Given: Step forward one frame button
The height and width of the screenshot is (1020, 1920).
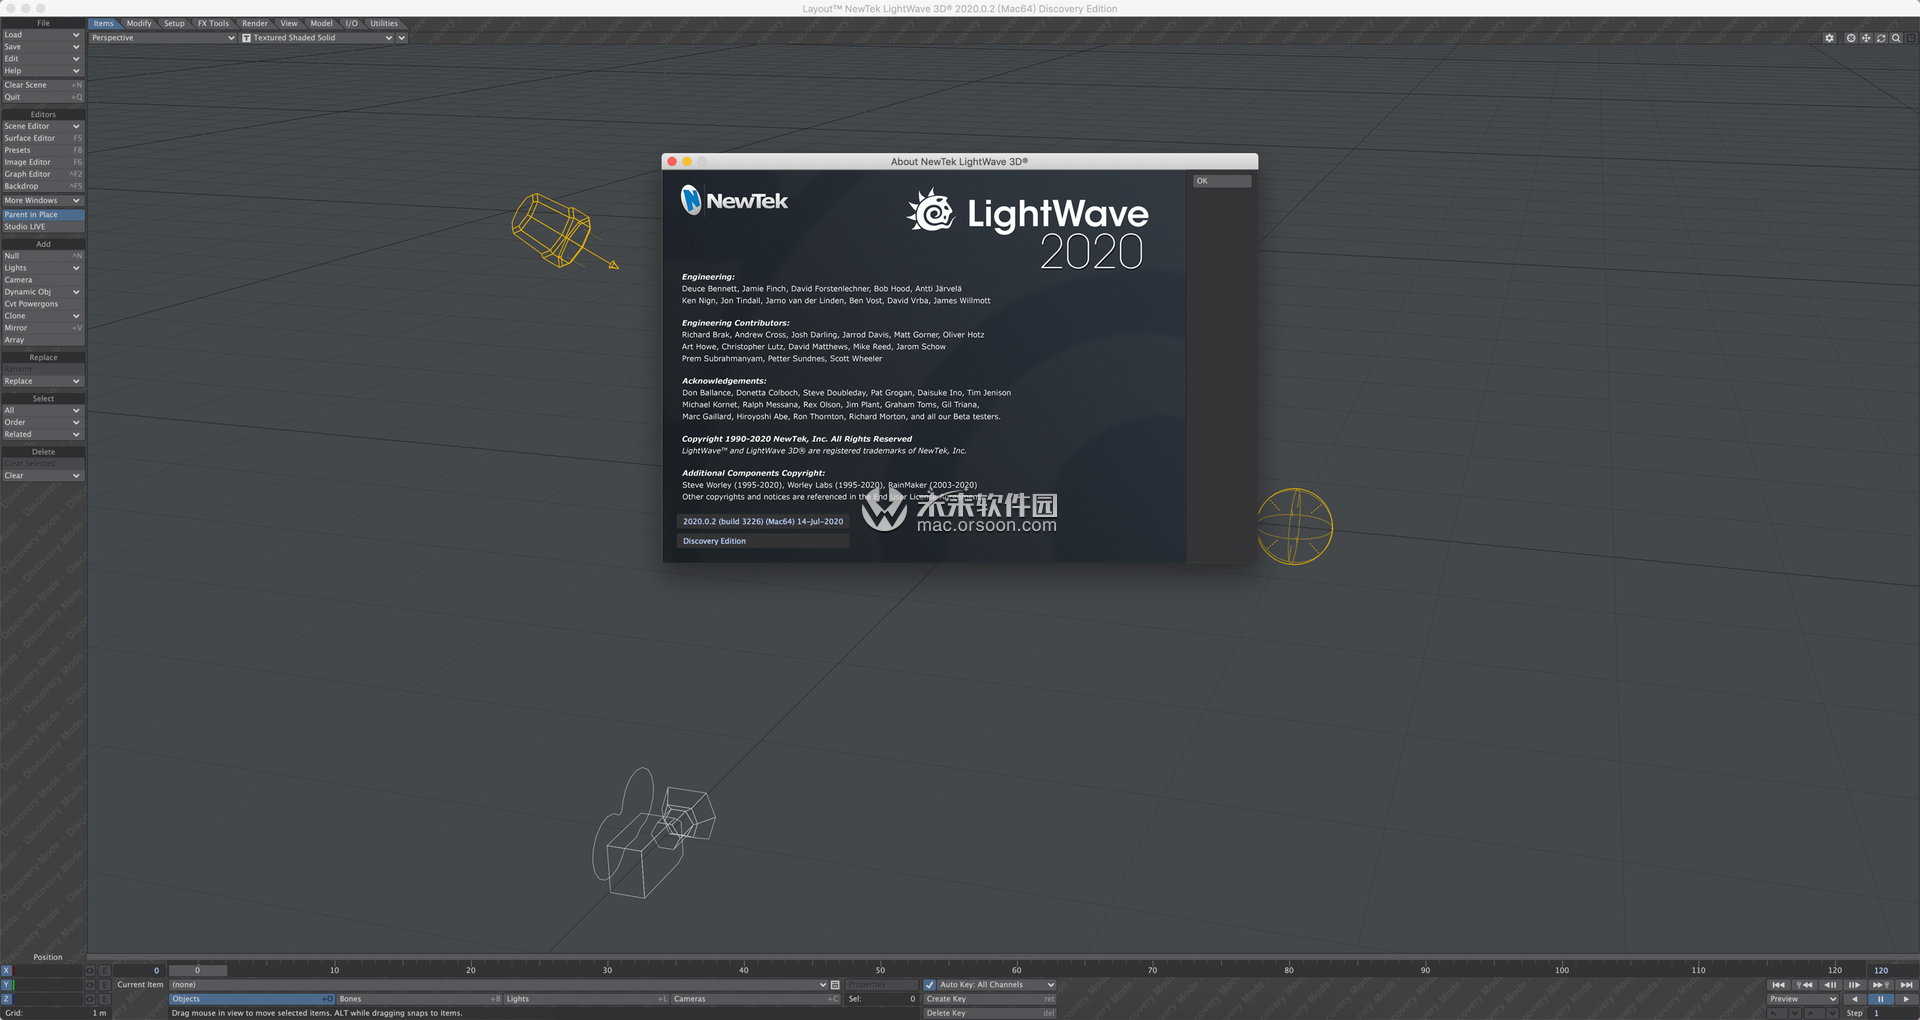Looking at the screenshot, I should click(x=1855, y=985).
